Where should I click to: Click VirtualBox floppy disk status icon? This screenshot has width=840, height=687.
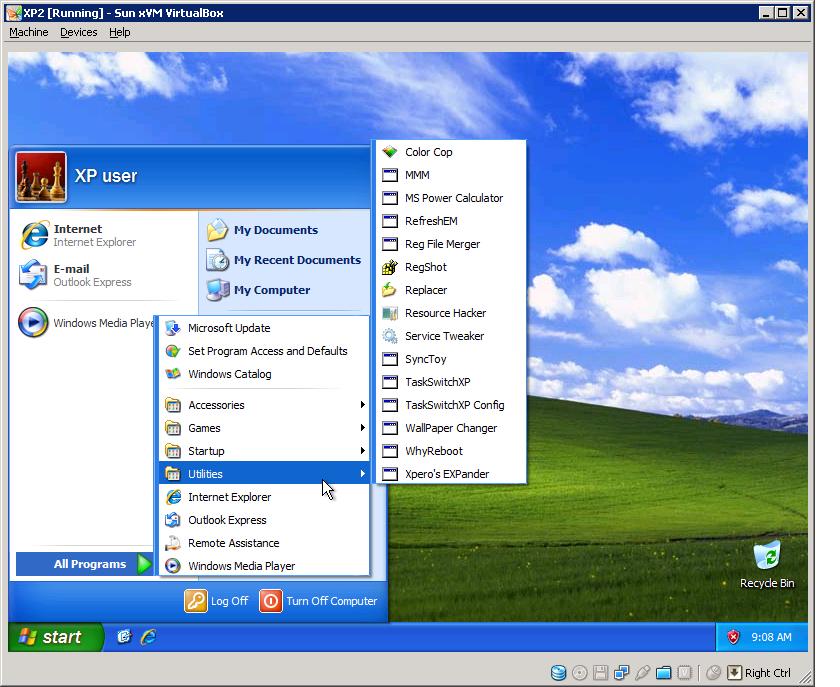(x=601, y=673)
